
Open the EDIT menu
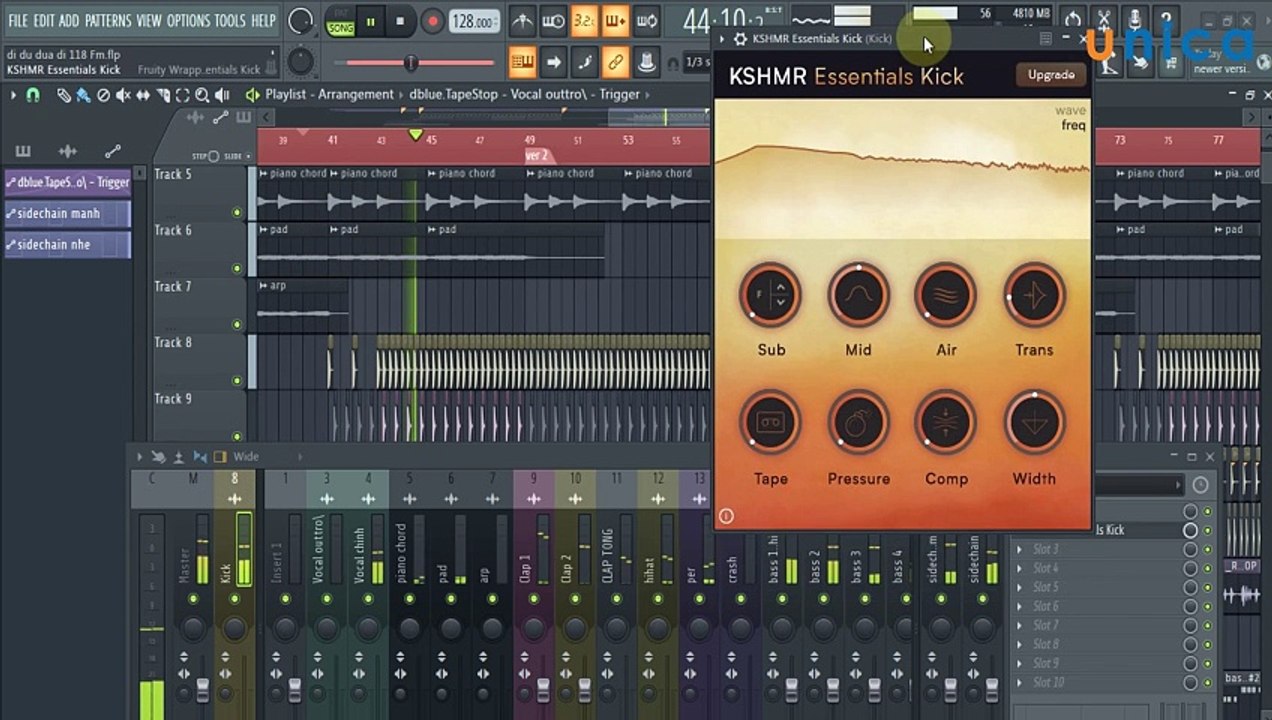(x=44, y=20)
